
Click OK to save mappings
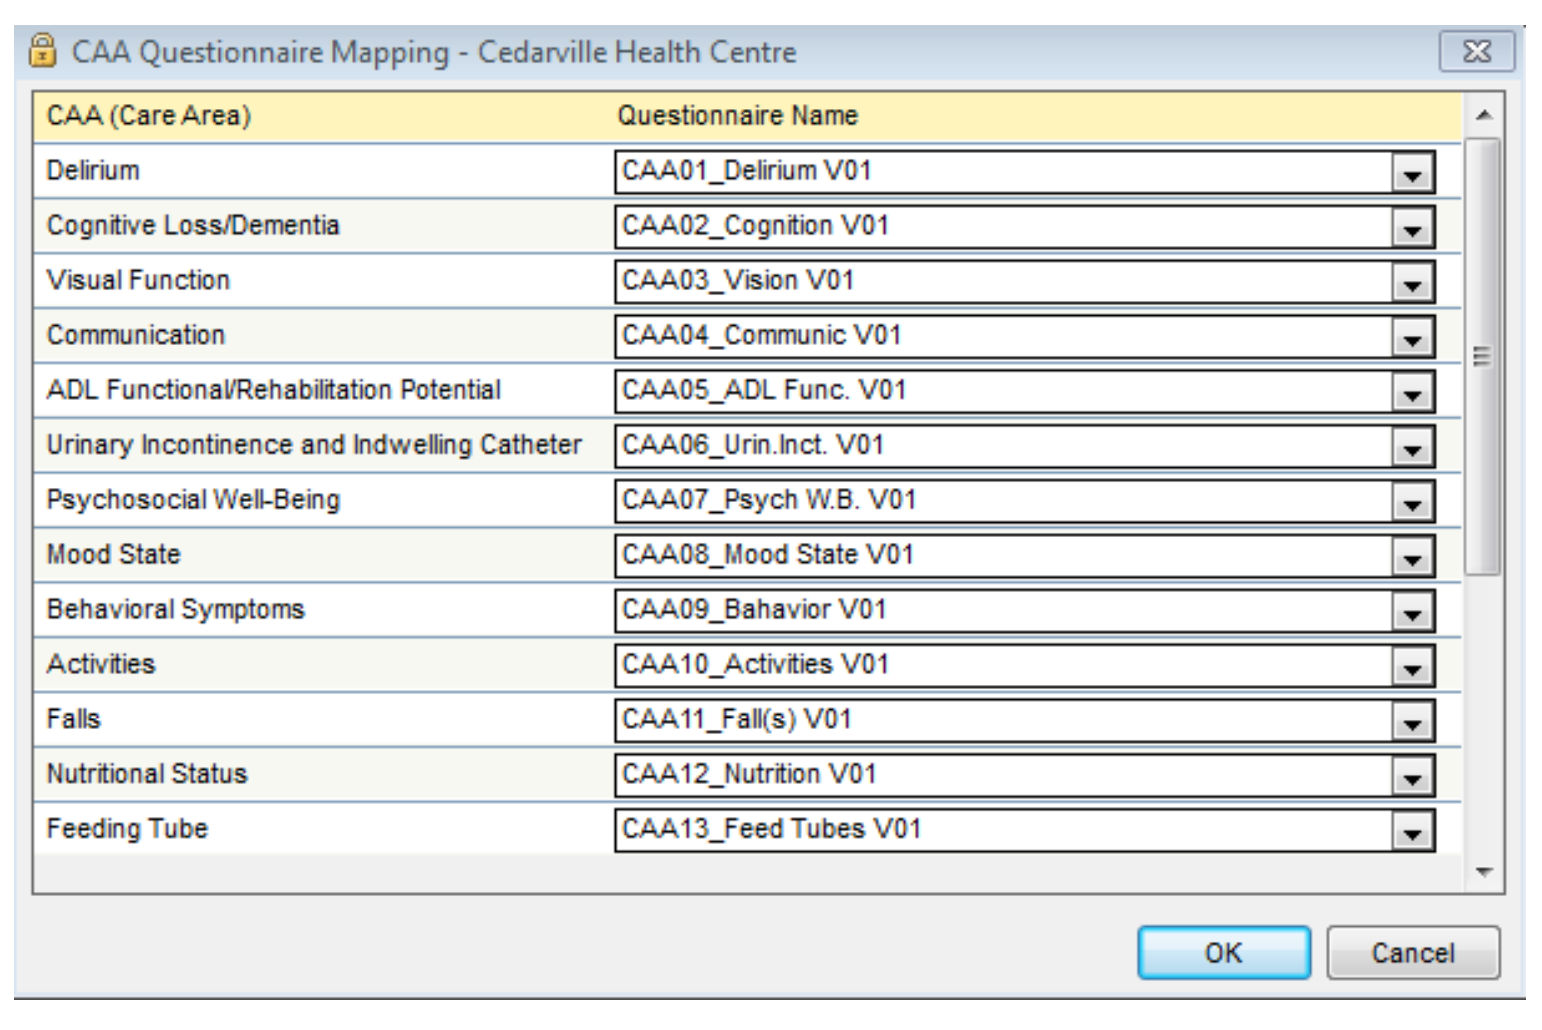coord(1223,953)
